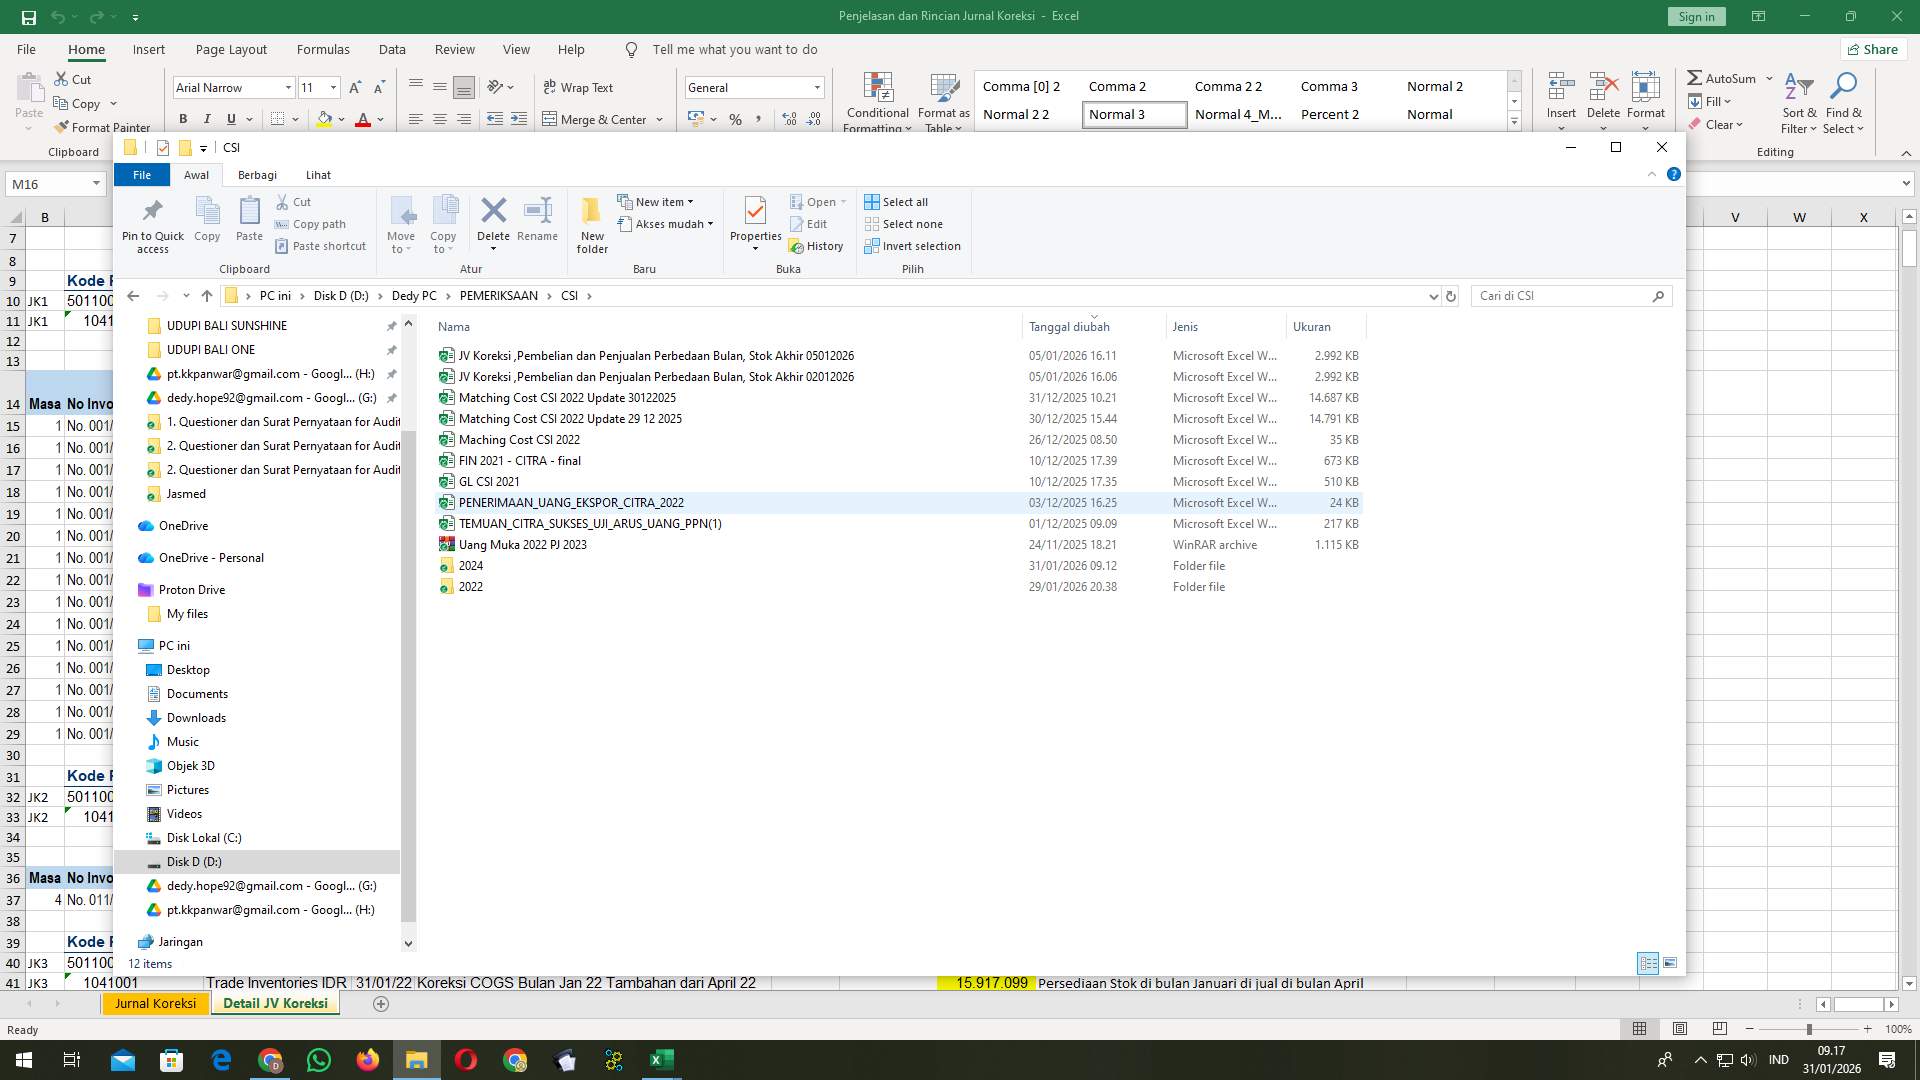Click inside the Cari di CSI search box
The height and width of the screenshot is (1080, 1920).
tap(1560, 296)
